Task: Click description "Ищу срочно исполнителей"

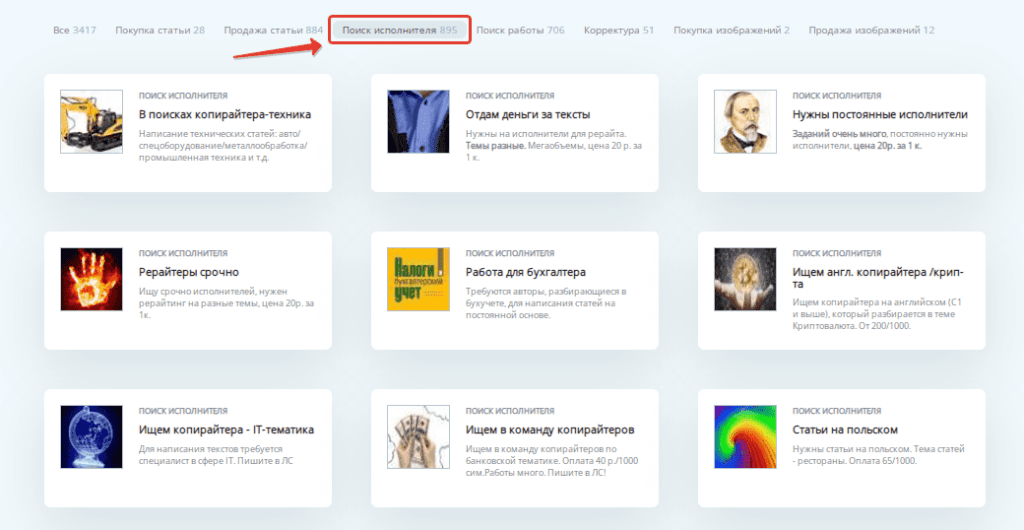Action: 227,303
